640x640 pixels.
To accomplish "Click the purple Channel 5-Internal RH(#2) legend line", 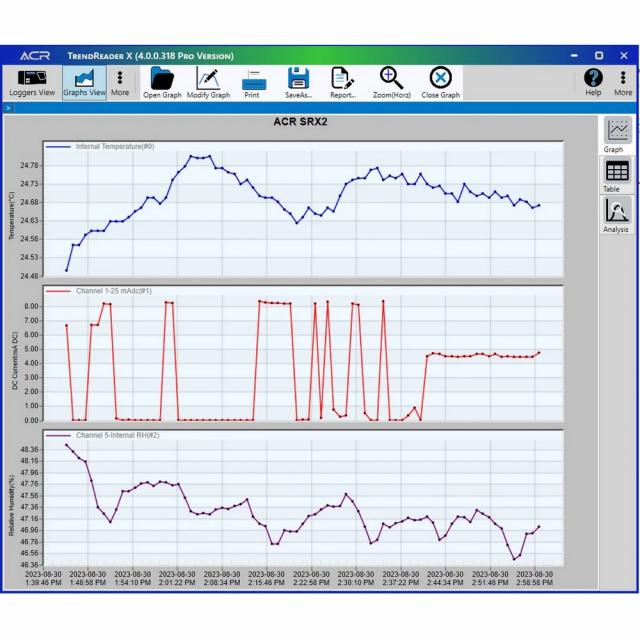I will coord(60,436).
